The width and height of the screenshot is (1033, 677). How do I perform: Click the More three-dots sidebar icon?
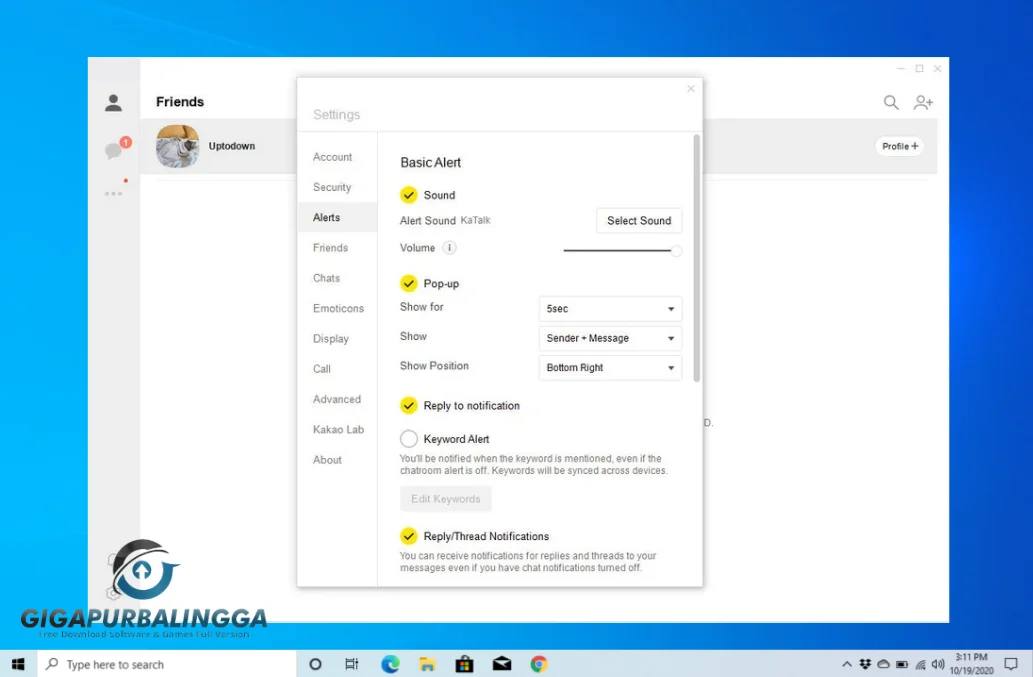point(114,193)
